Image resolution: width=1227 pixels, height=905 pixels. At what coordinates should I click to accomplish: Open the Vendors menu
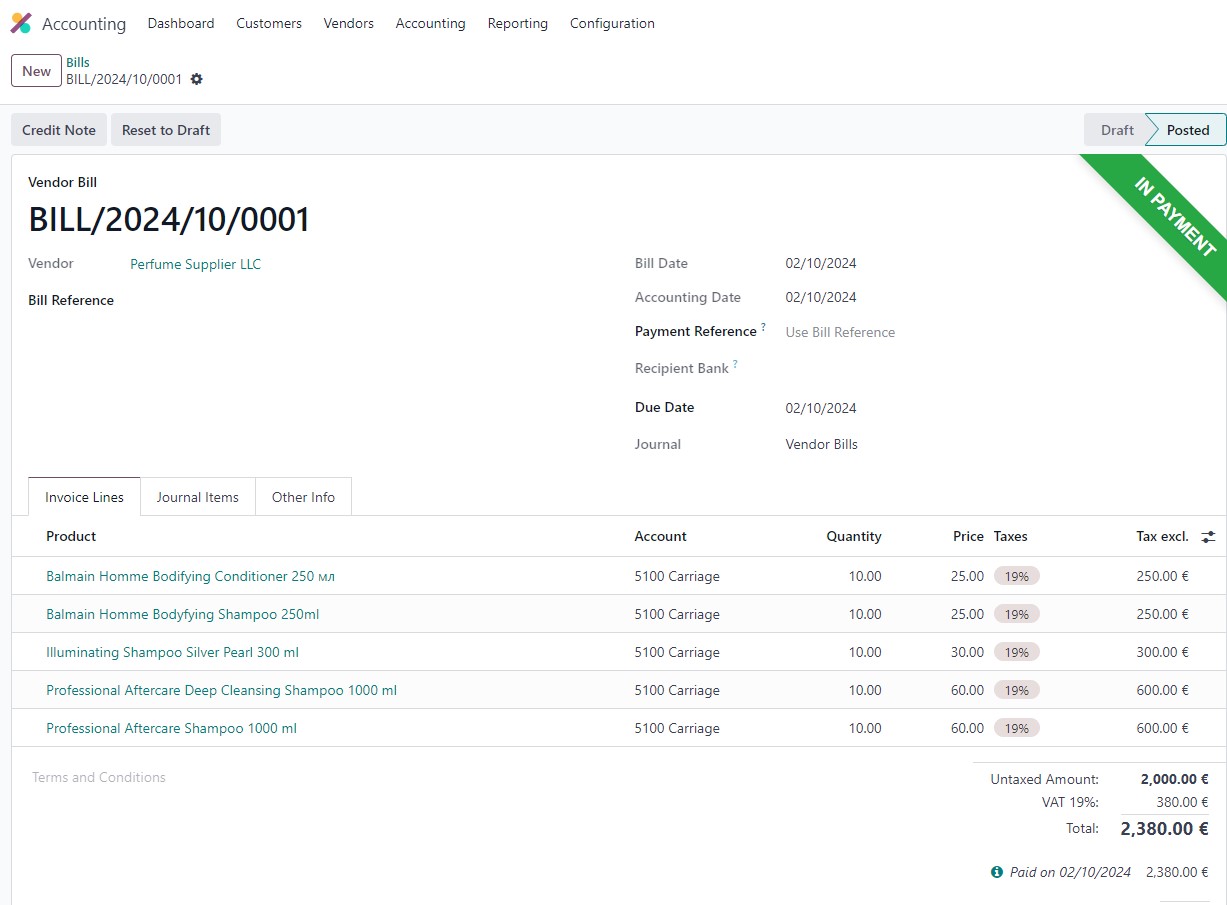tap(348, 23)
